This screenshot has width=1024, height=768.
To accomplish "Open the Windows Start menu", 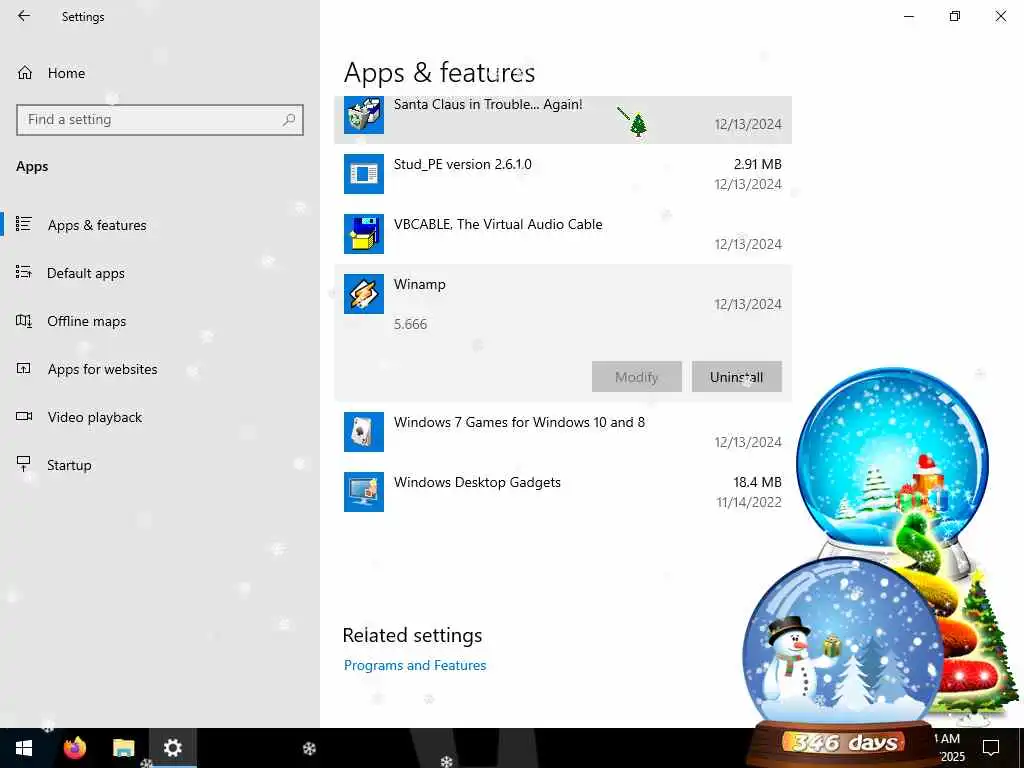I will click(x=24, y=748).
